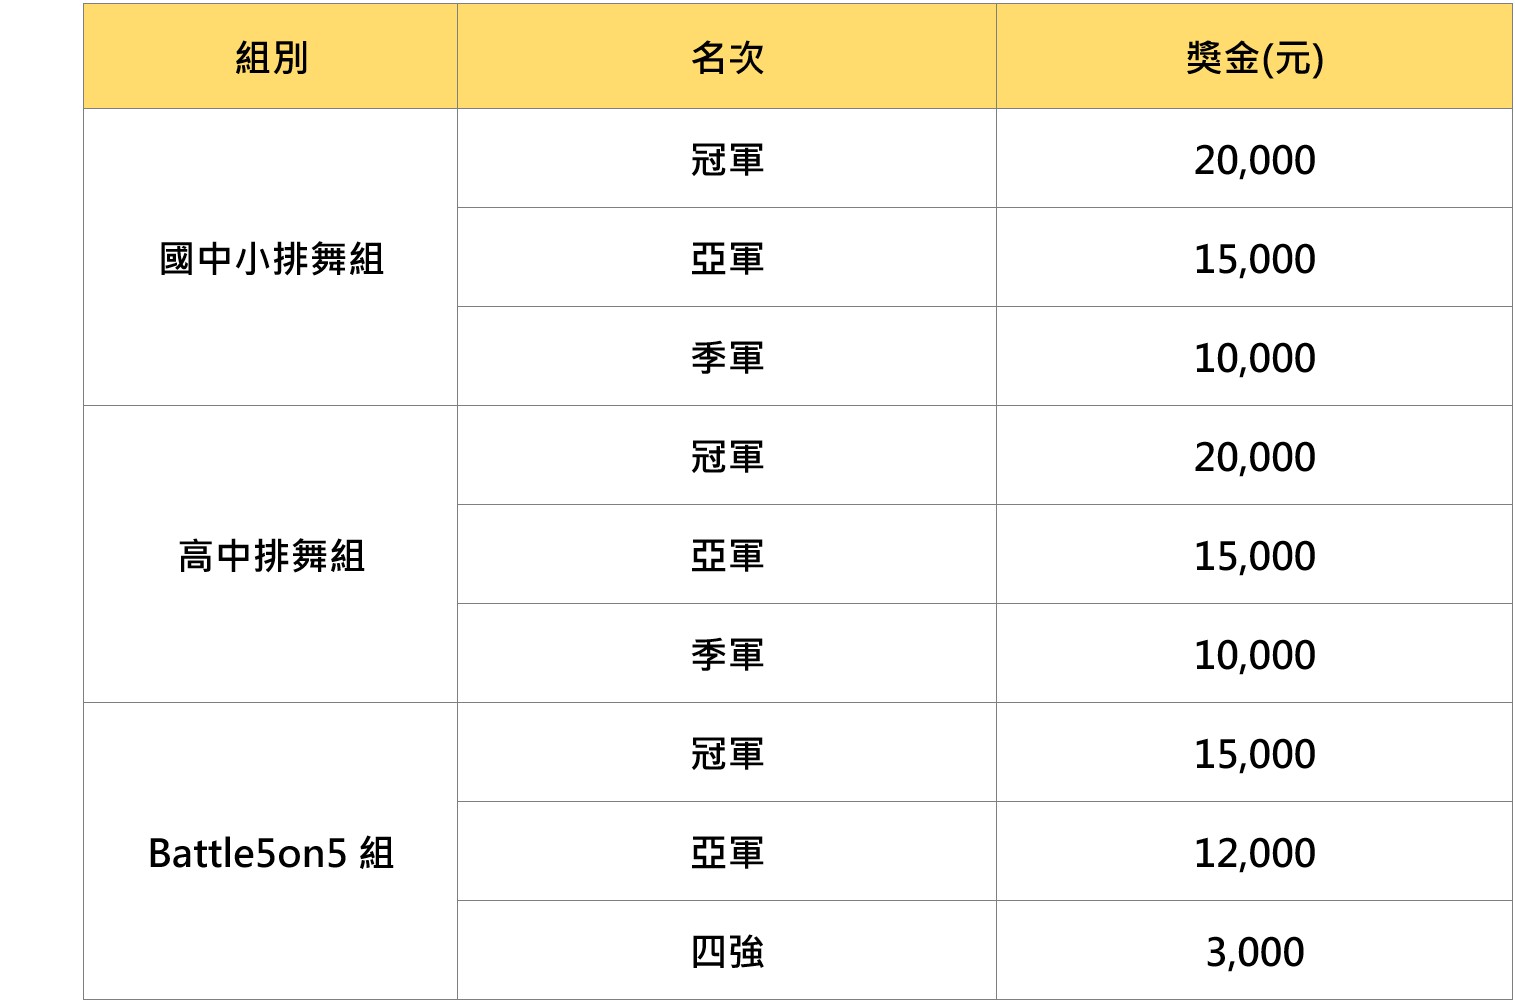1515x1001 pixels.
Task: Click 季軍 in the 高中排舞組 rows
Action: pos(727,653)
